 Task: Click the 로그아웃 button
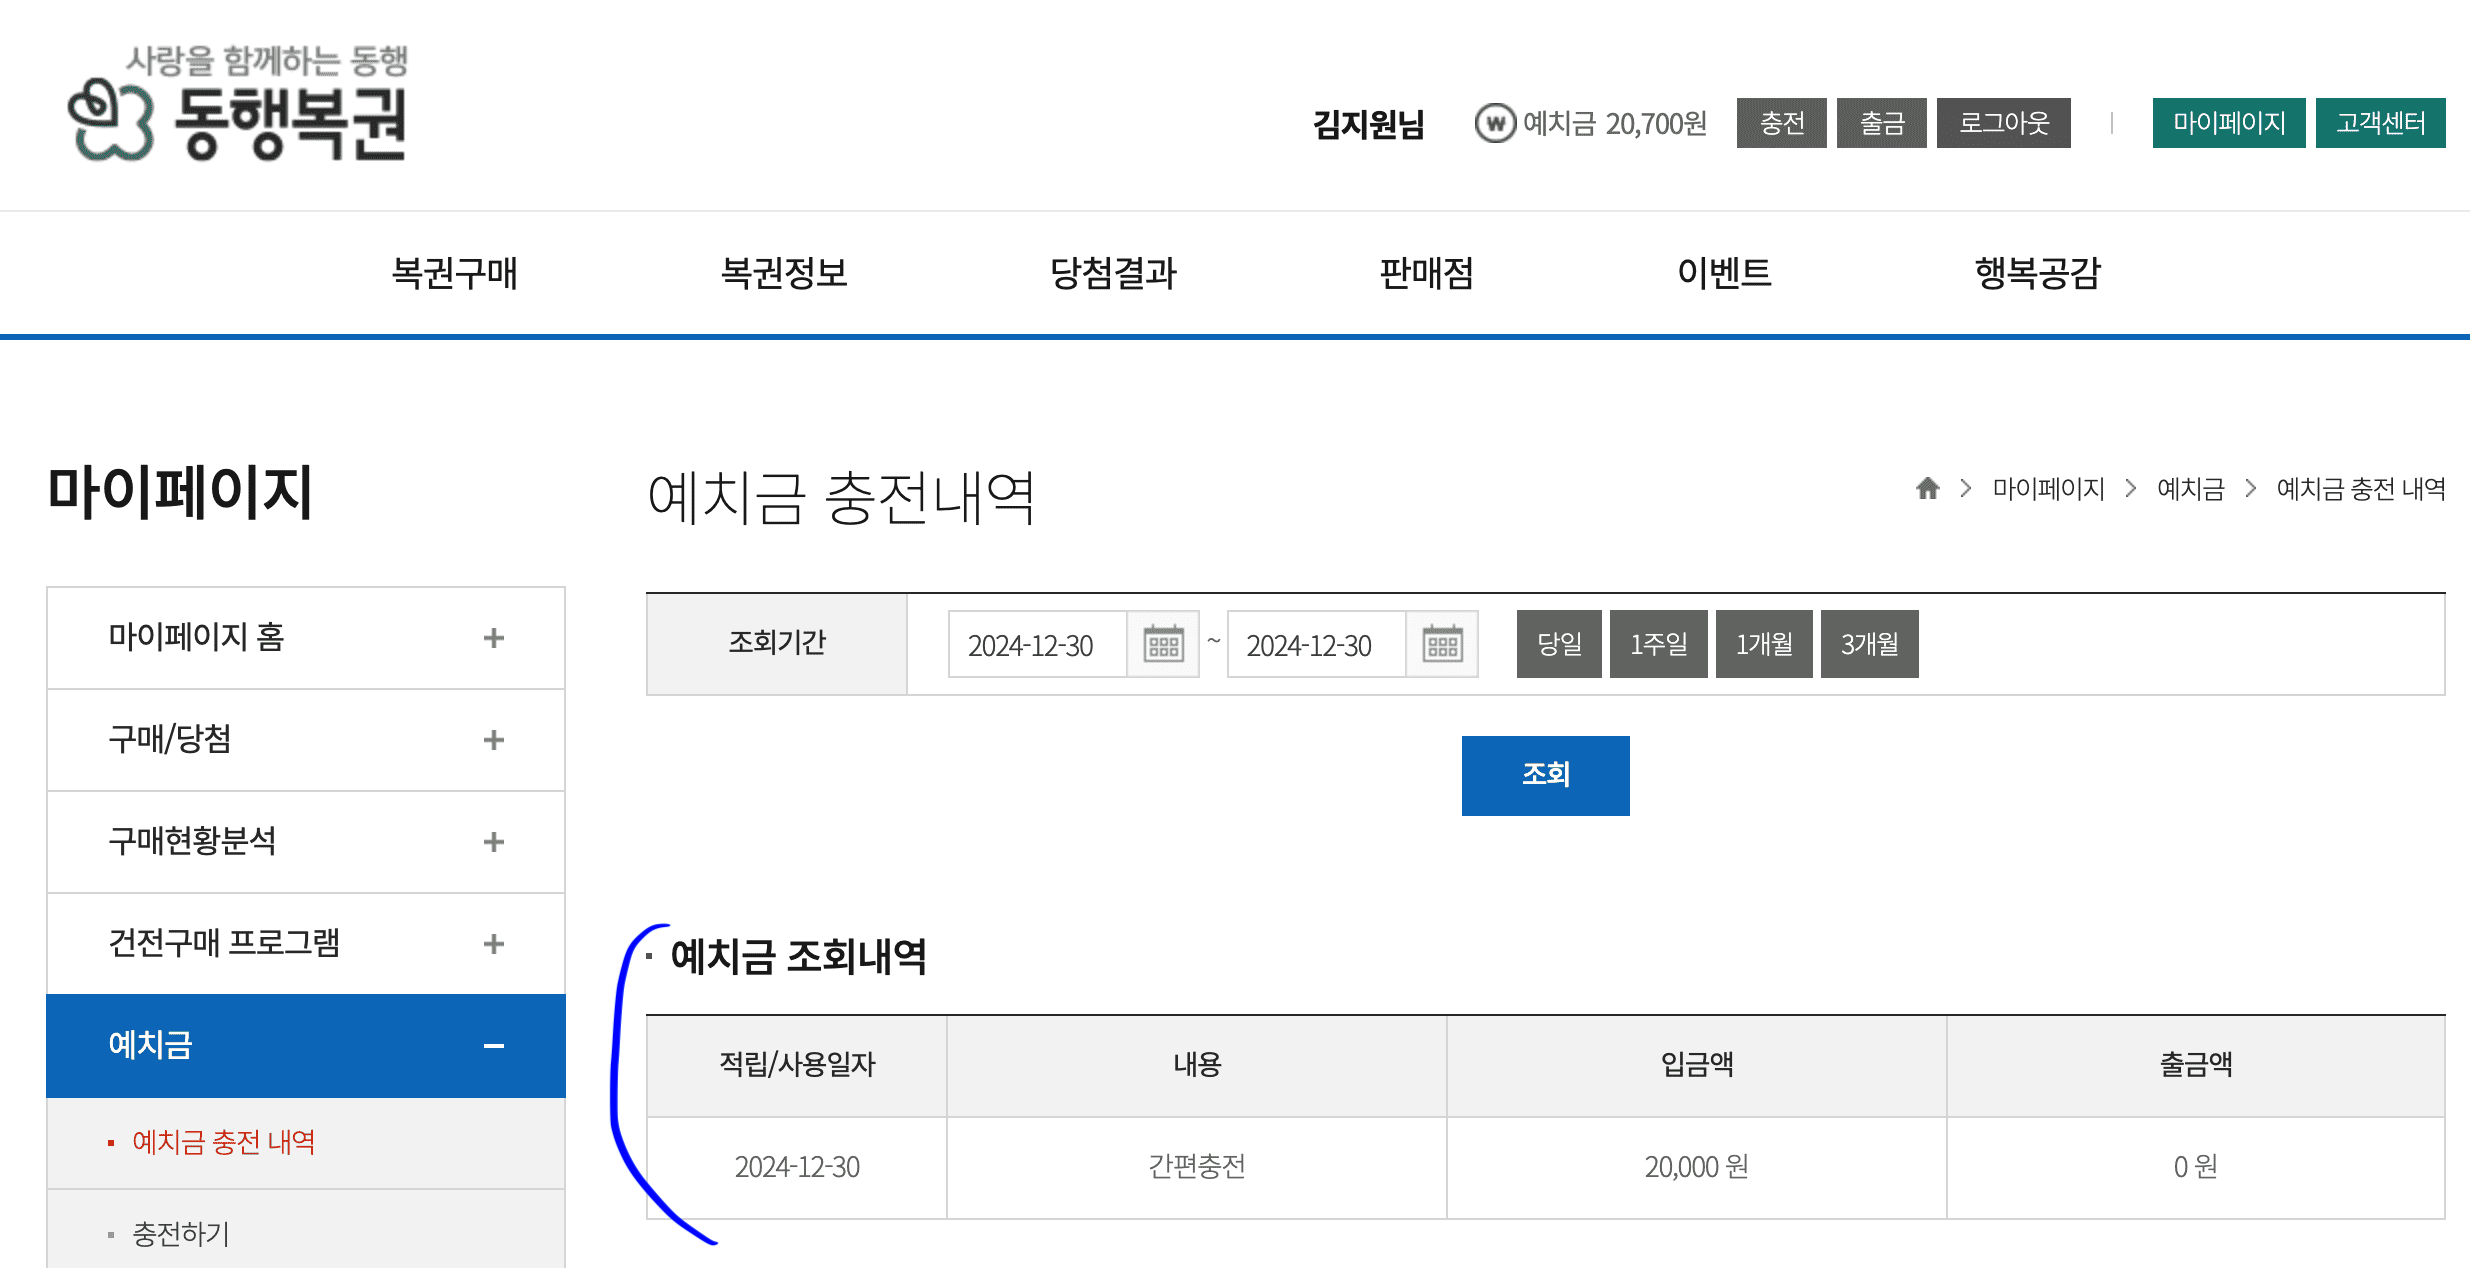(2004, 123)
